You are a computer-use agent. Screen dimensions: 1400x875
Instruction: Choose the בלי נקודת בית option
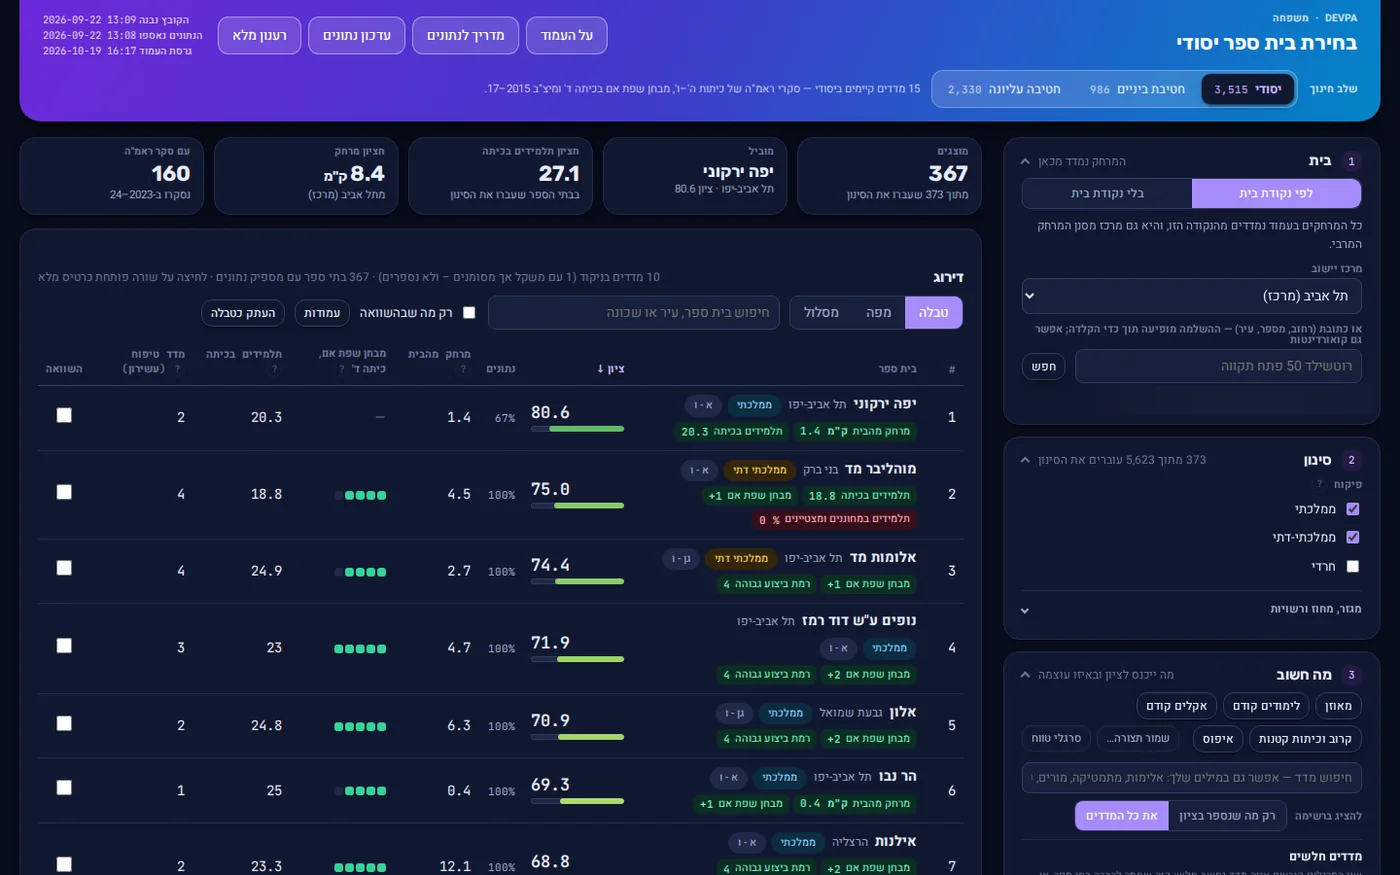(x=1107, y=193)
